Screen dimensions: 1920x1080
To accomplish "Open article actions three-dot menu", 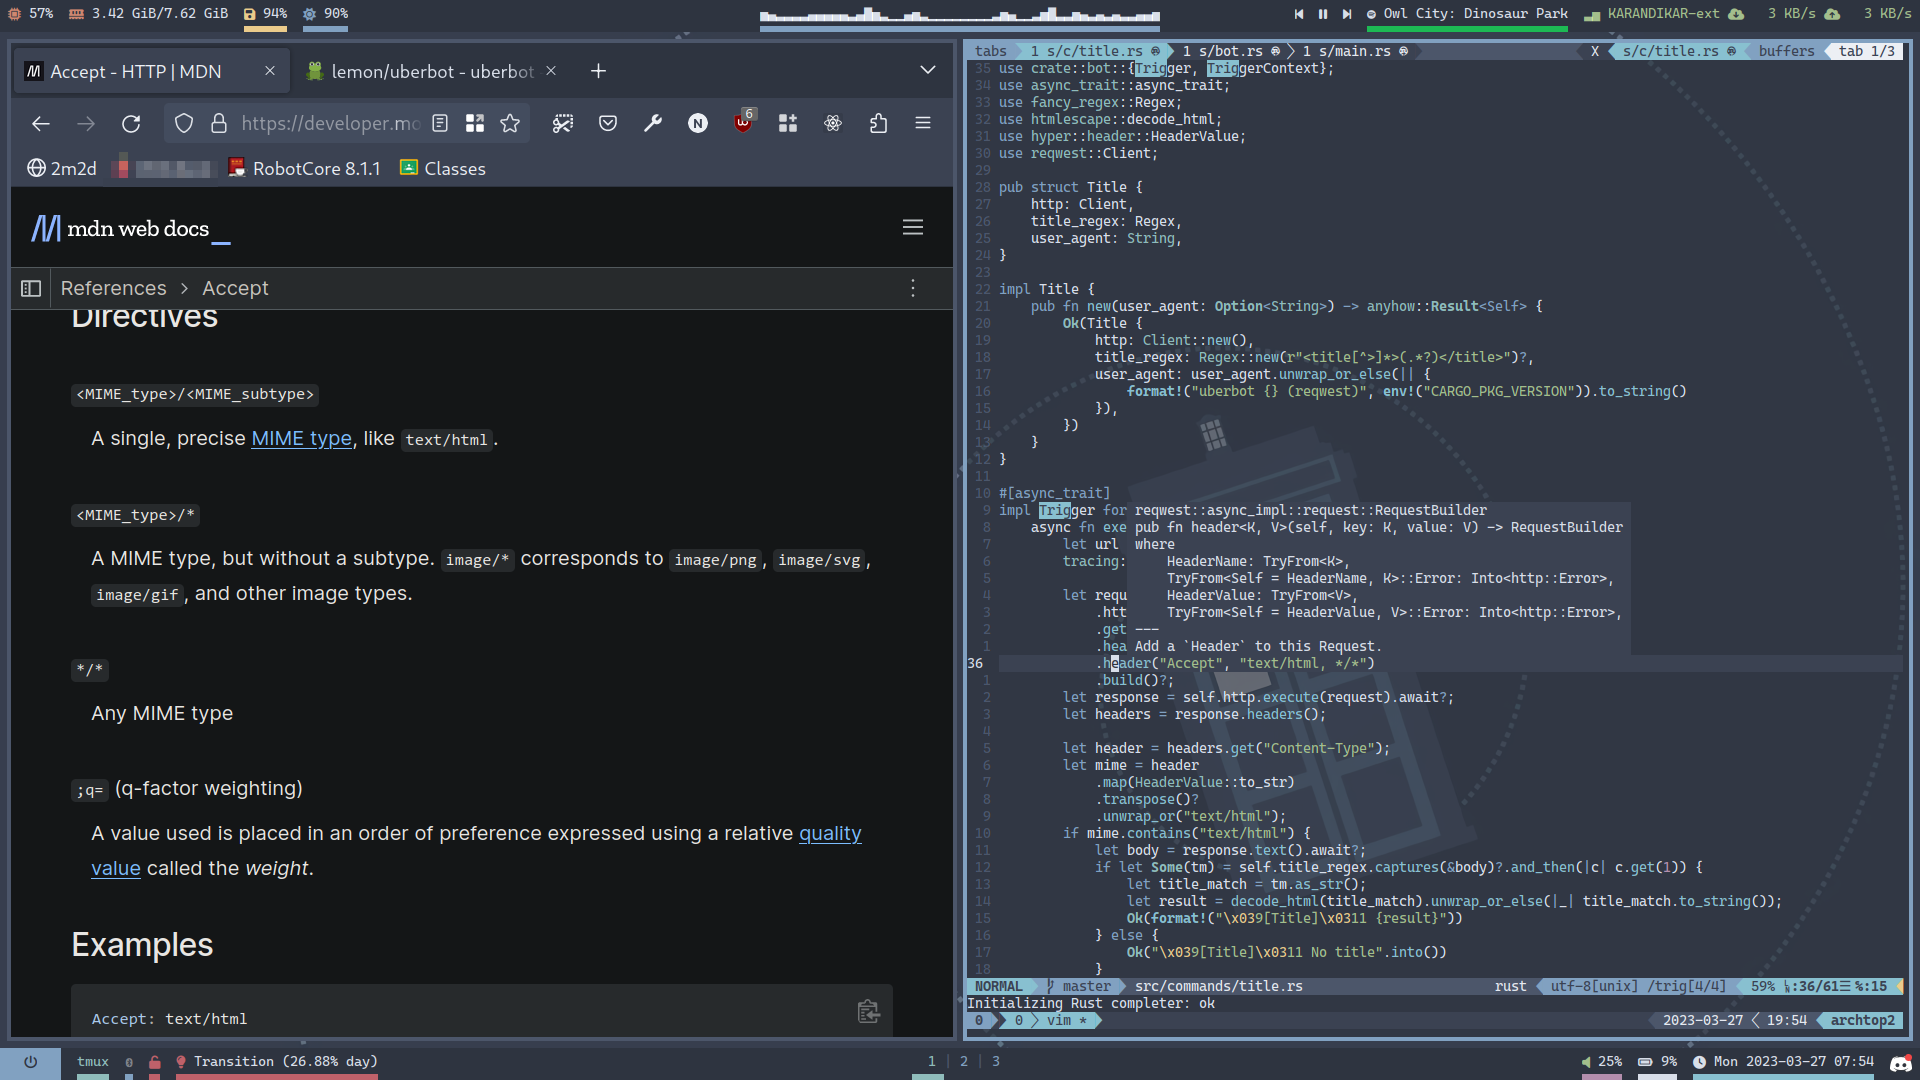I will tap(913, 288).
